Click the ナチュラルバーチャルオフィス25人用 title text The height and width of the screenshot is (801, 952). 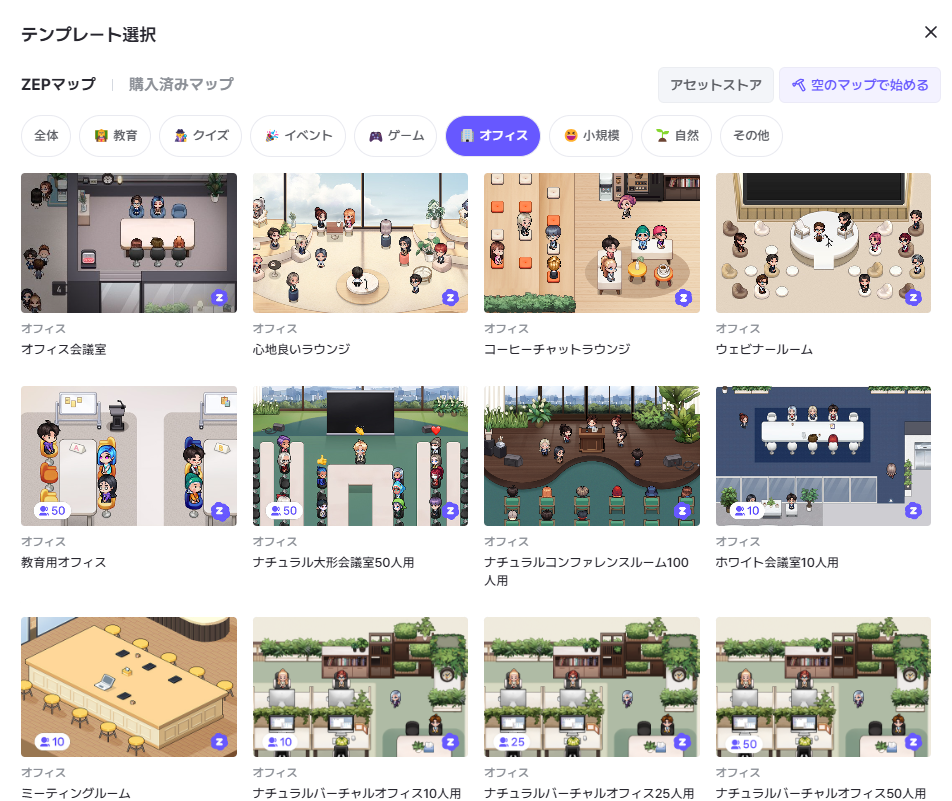590,793
